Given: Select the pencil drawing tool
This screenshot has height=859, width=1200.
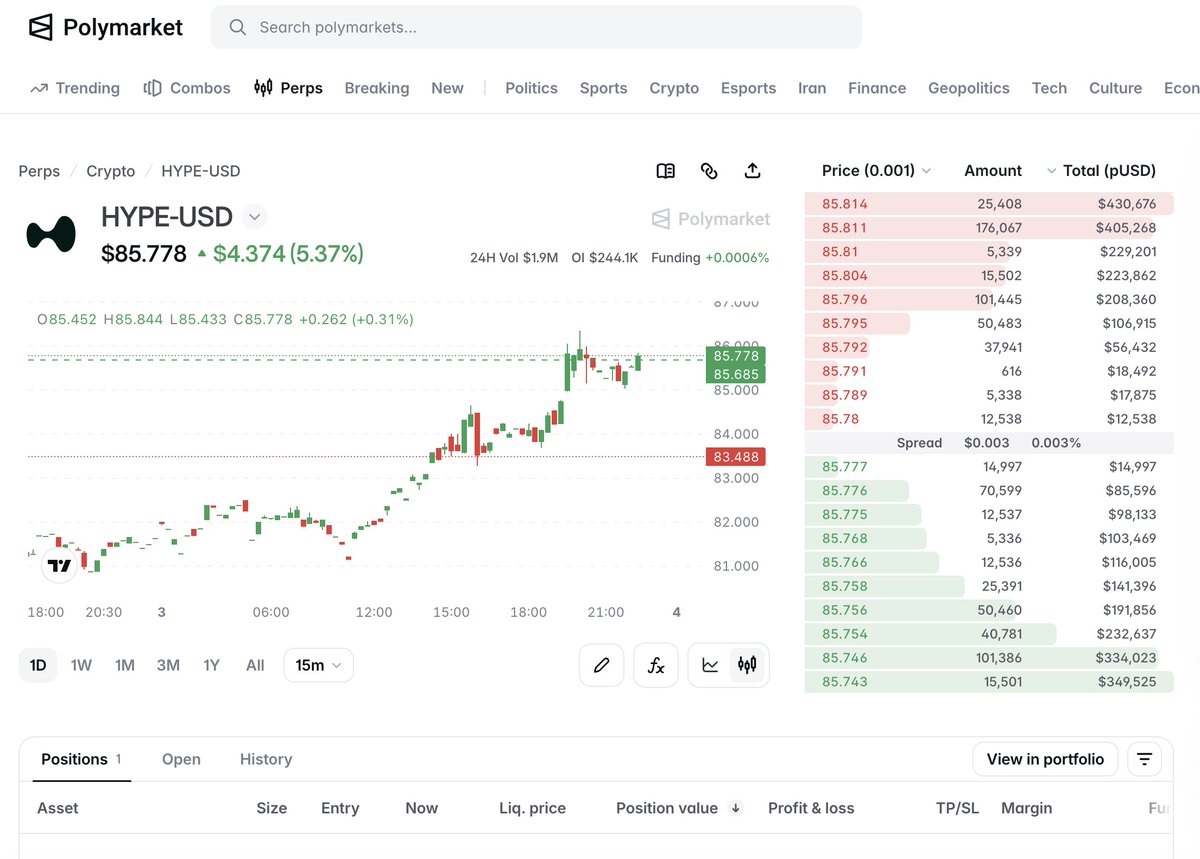Looking at the screenshot, I should pyautogui.click(x=602, y=665).
